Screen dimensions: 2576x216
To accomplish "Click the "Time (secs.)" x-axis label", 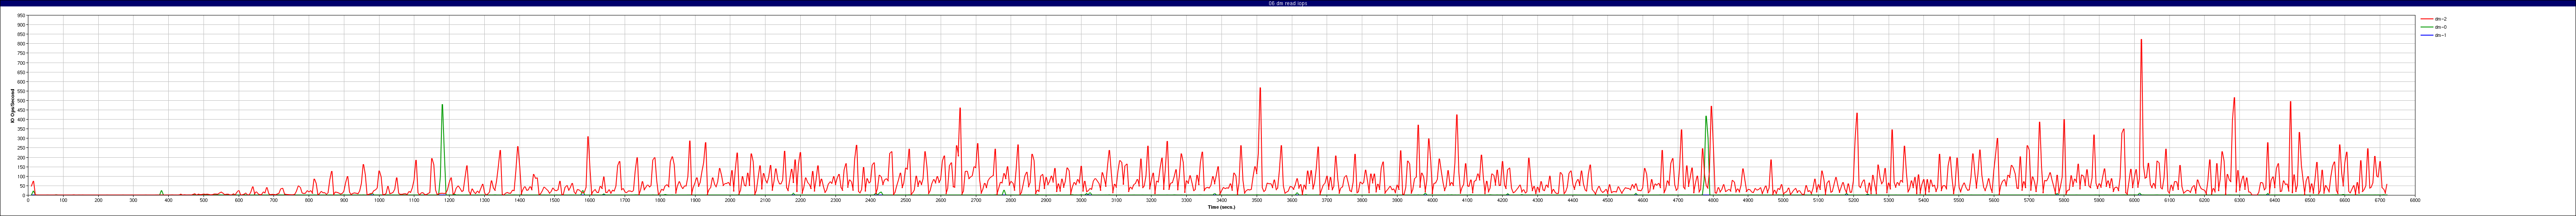I will [x=1221, y=207].
